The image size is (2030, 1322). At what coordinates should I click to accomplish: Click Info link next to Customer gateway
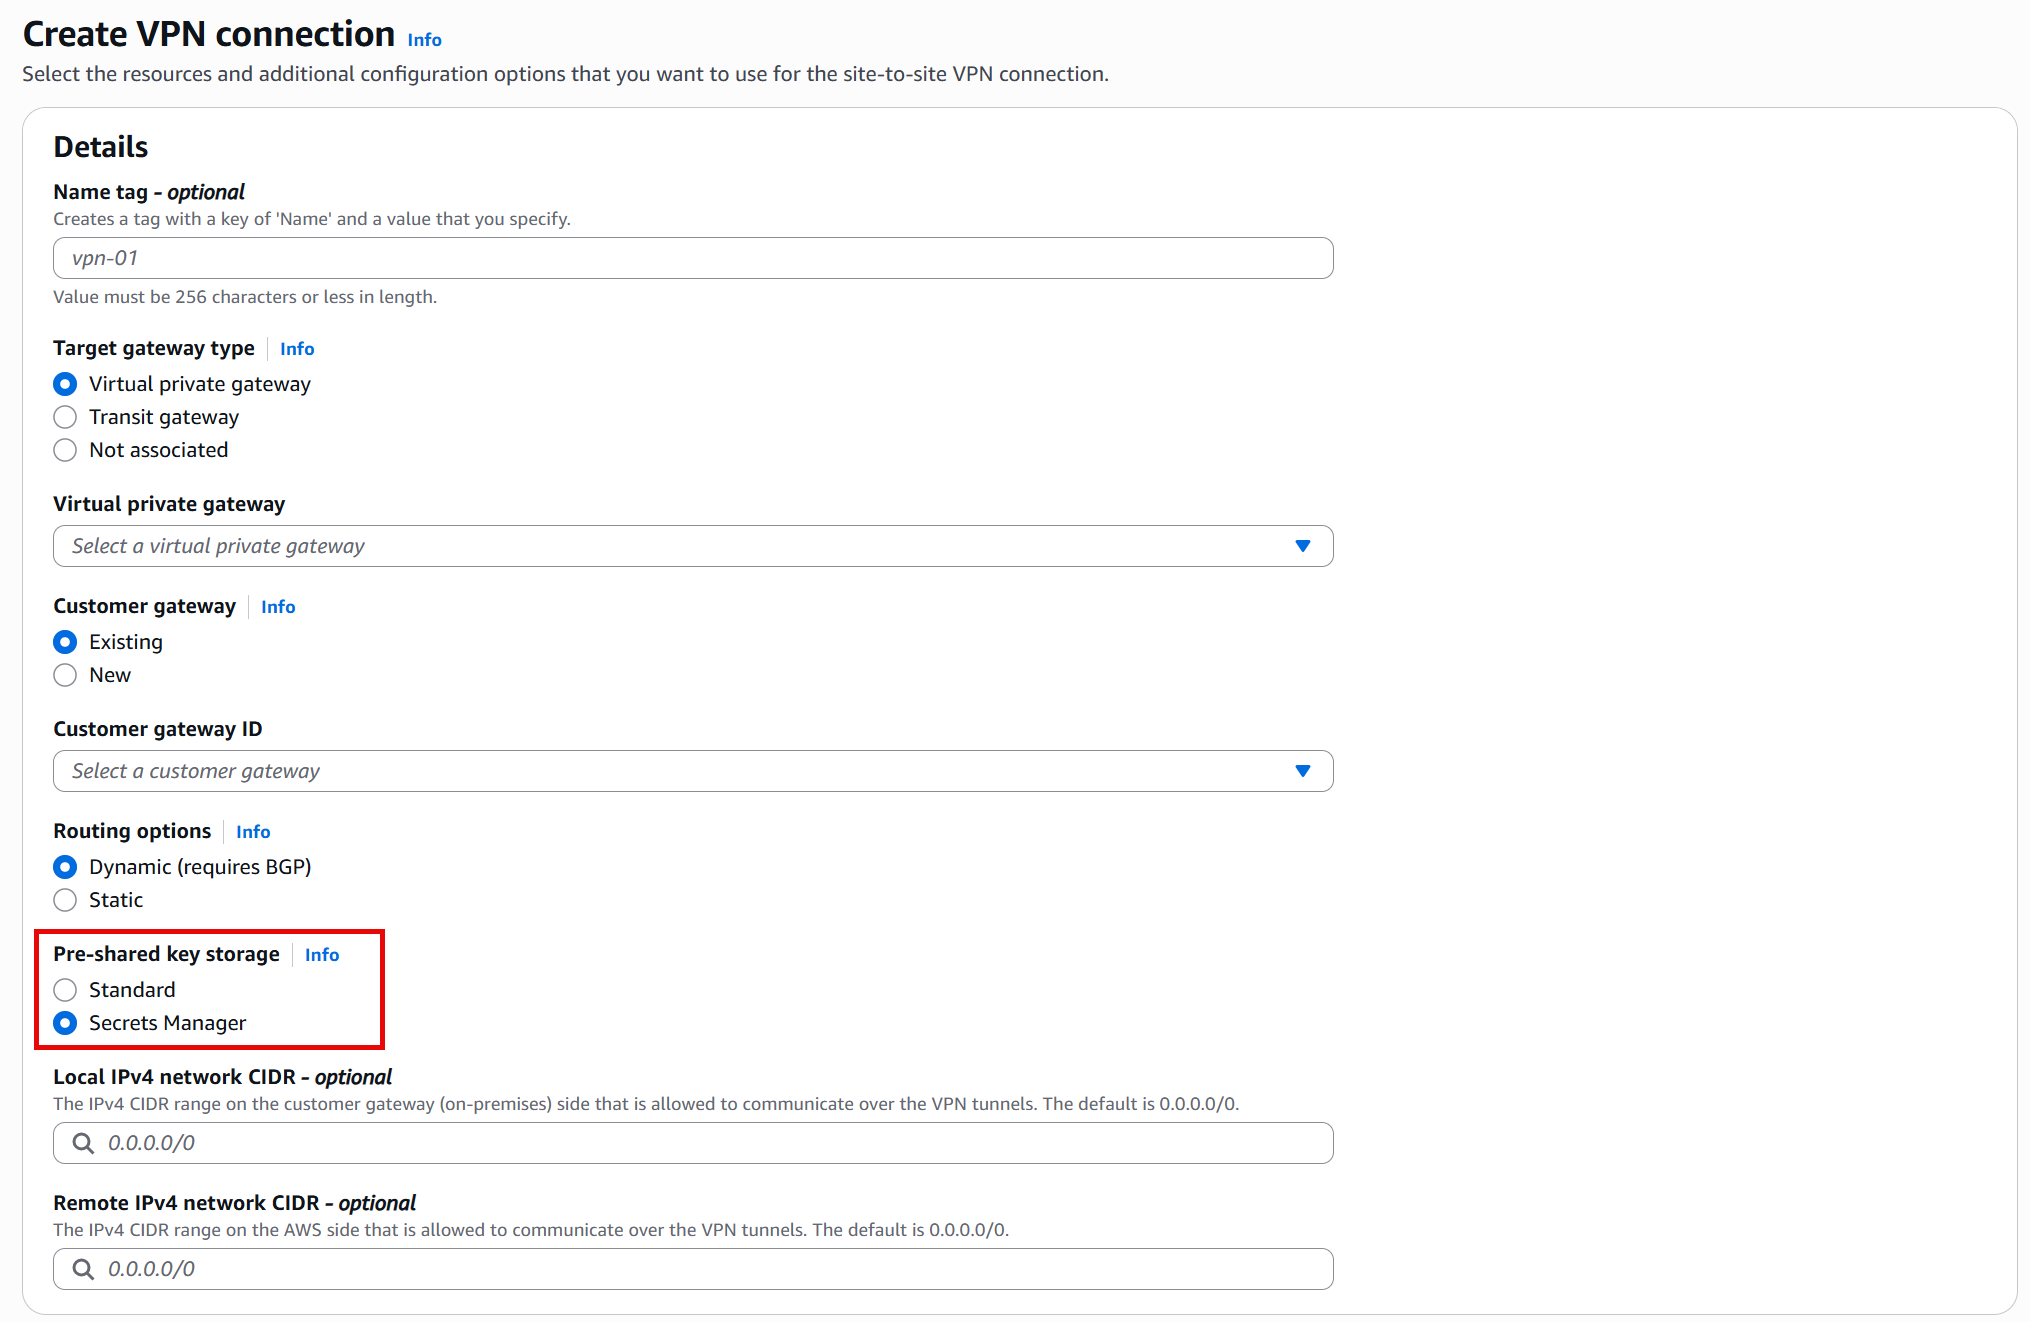coord(278,607)
